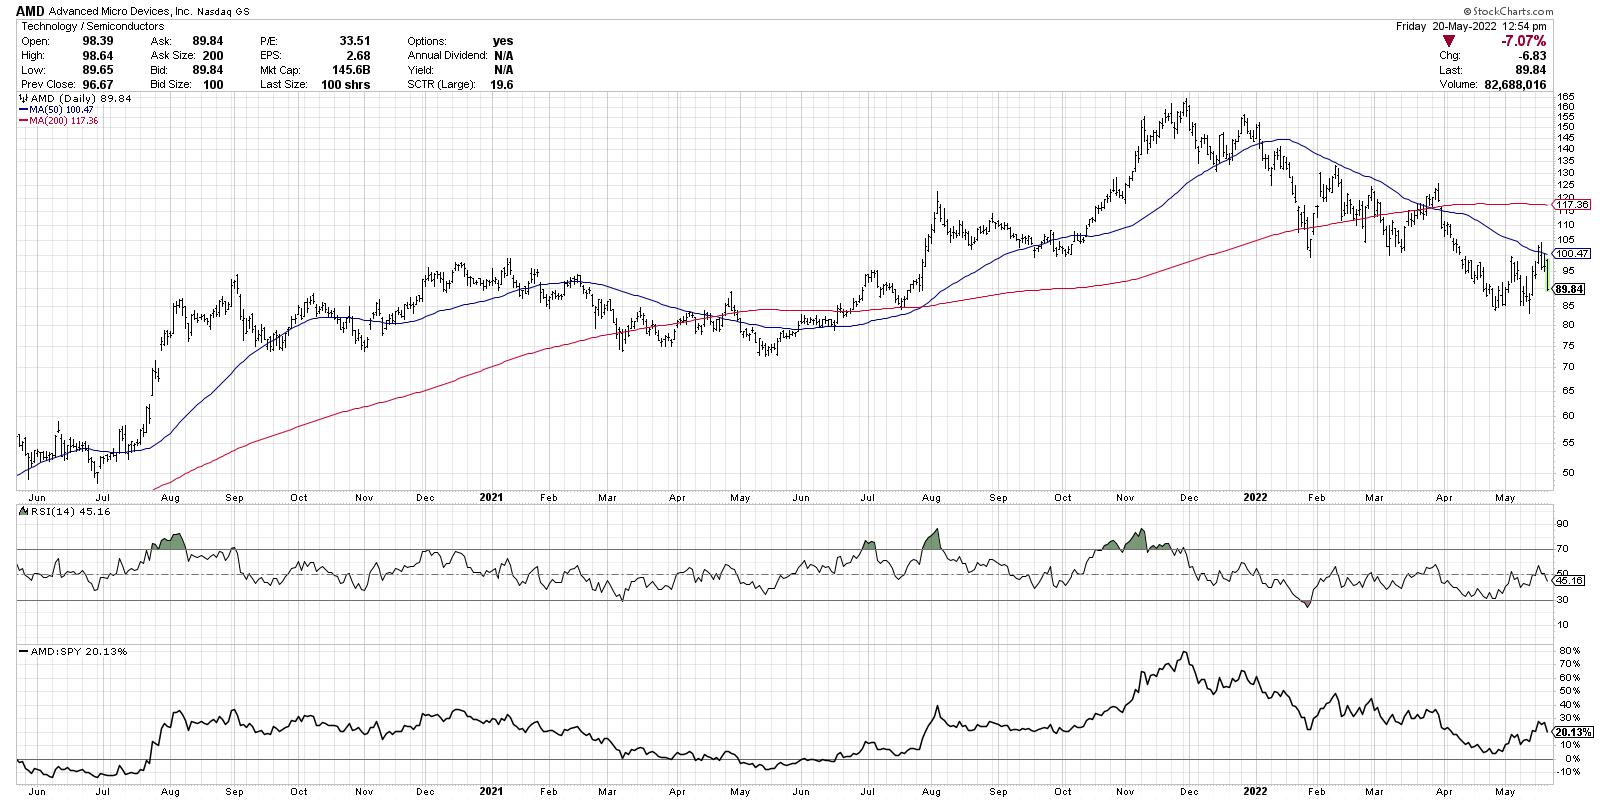
Task: Click the 20.13% ratio axis tag
Action: click(1574, 732)
